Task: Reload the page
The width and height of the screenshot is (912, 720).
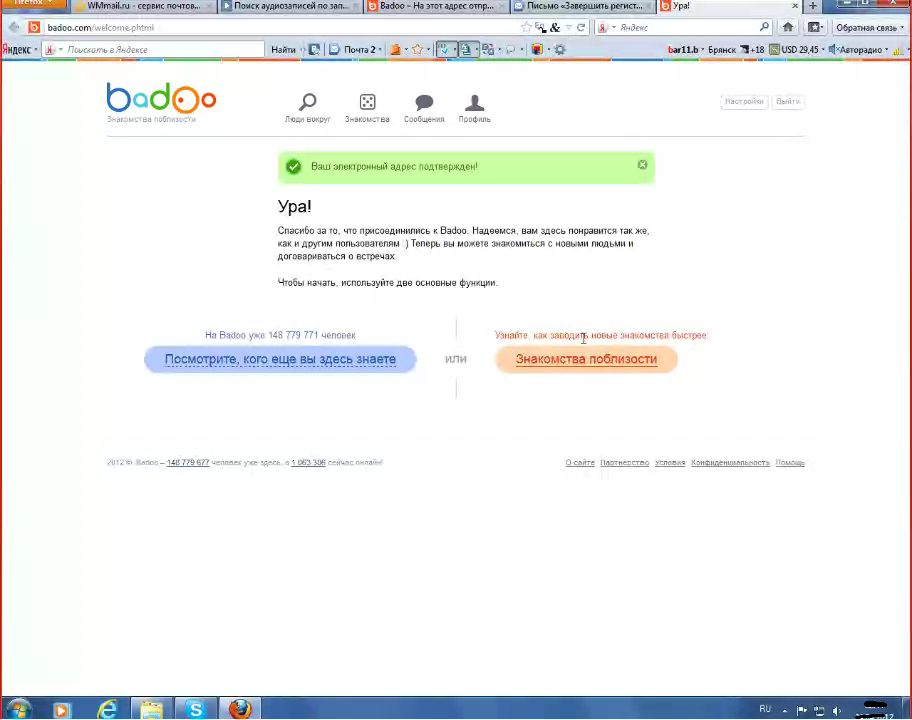Action: click(580, 27)
